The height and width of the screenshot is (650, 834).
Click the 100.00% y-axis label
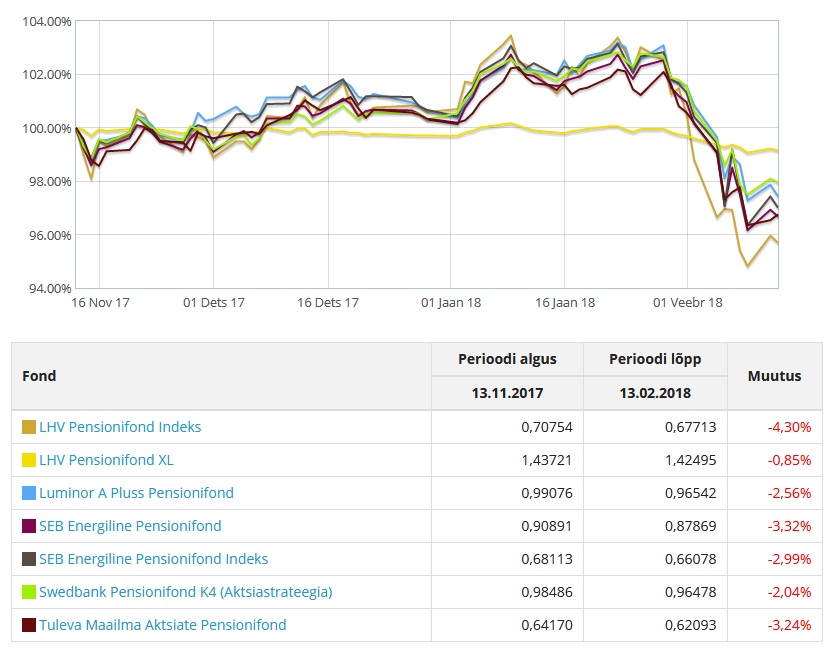(47, 129)
